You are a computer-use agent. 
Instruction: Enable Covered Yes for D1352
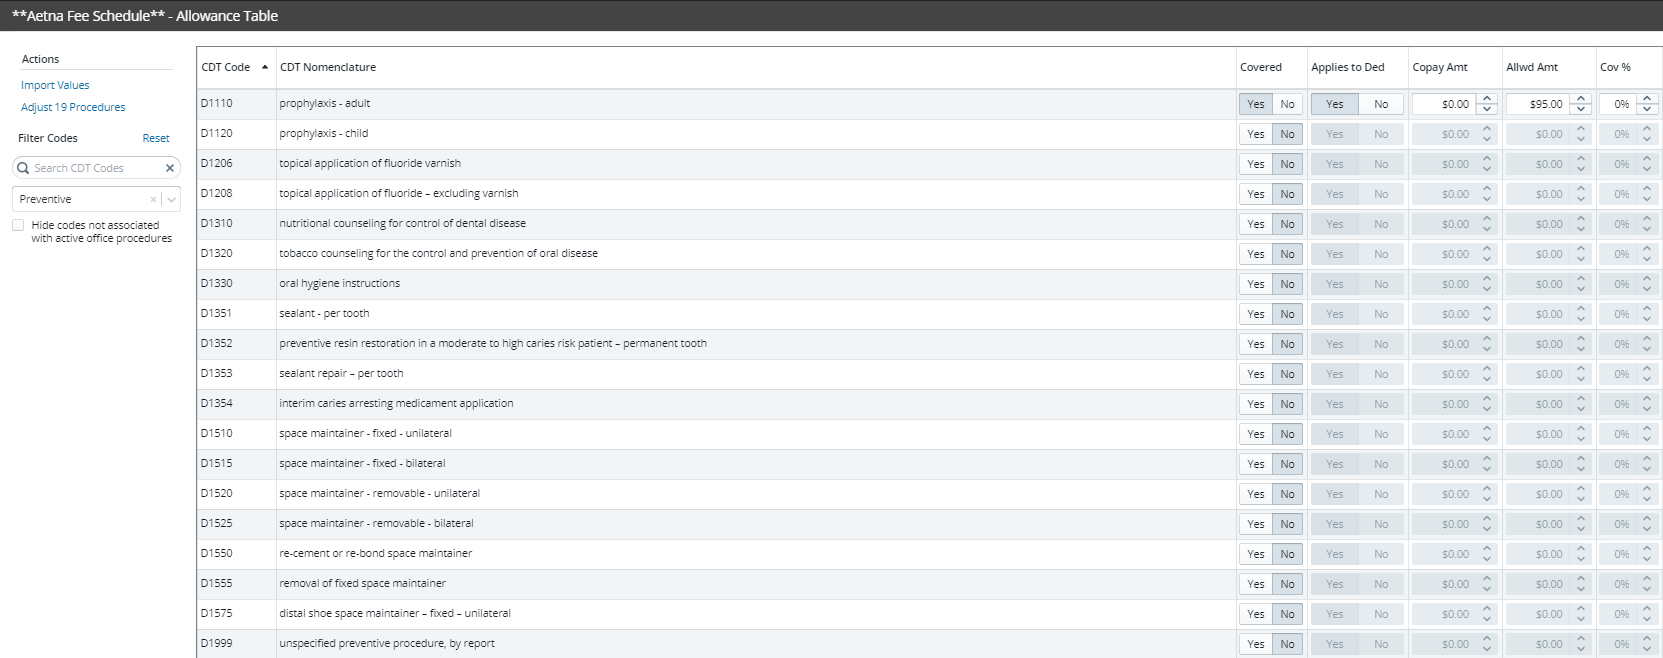(x=1256, y=344)
